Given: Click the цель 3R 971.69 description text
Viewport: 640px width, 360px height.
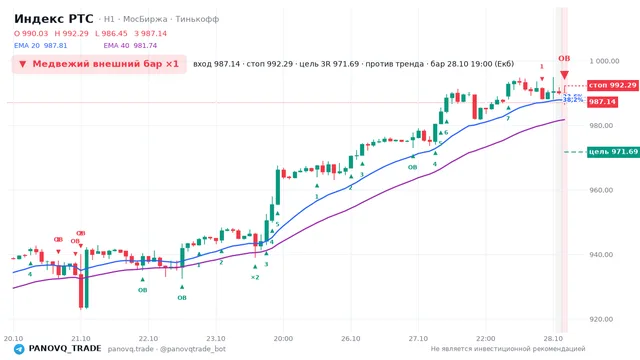Looking at the screenshot, I should pos(329,64).
